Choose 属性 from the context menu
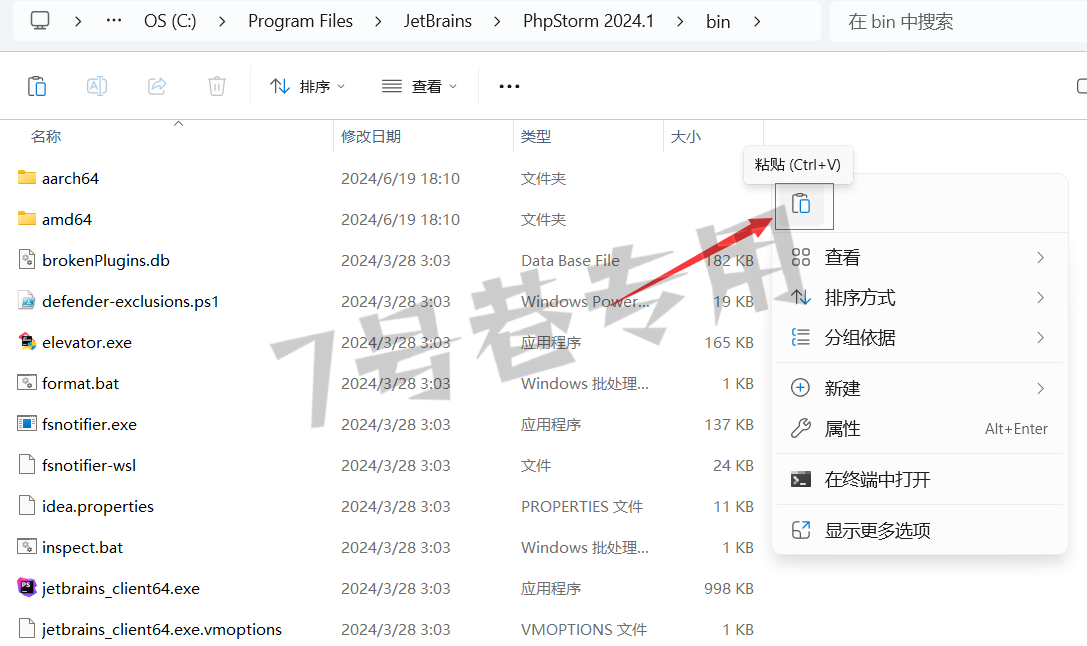1087x646 pixels. tap(919, 429)
